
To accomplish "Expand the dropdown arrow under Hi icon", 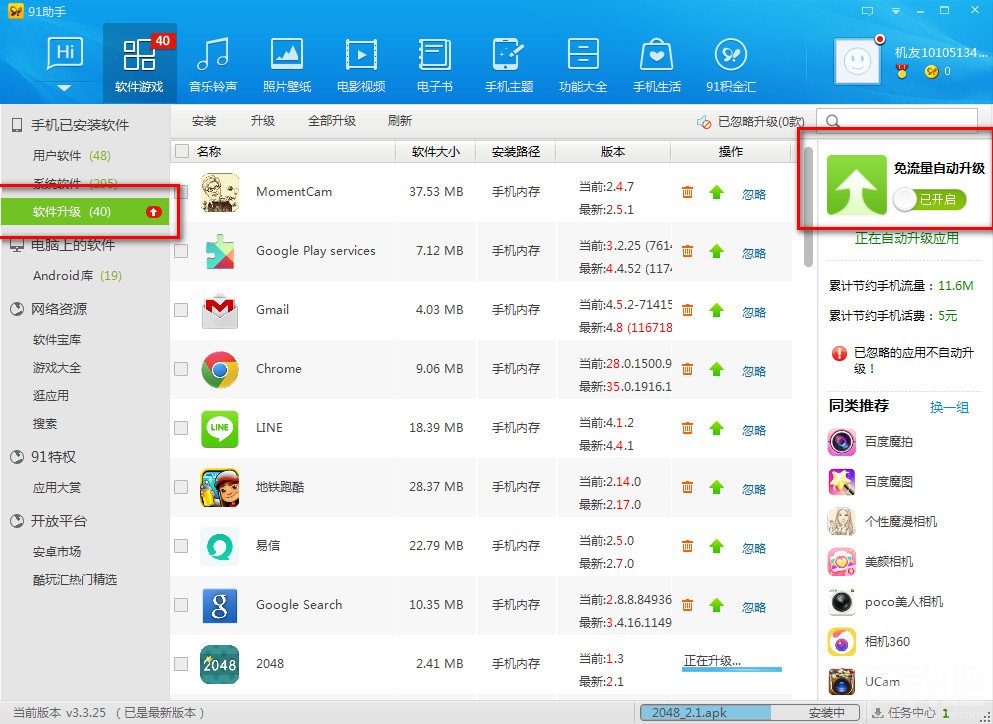I will click(65, 88).
